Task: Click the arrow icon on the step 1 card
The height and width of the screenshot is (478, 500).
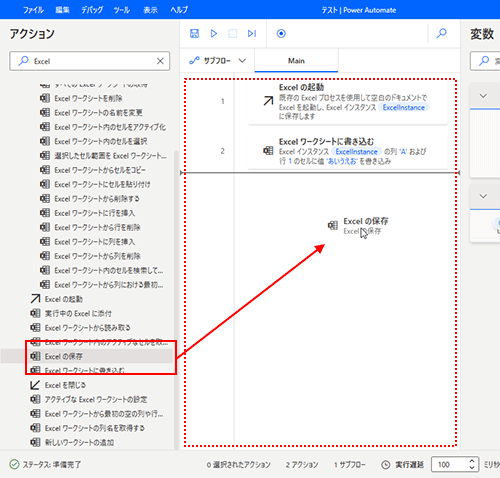Action: point(268,101)
